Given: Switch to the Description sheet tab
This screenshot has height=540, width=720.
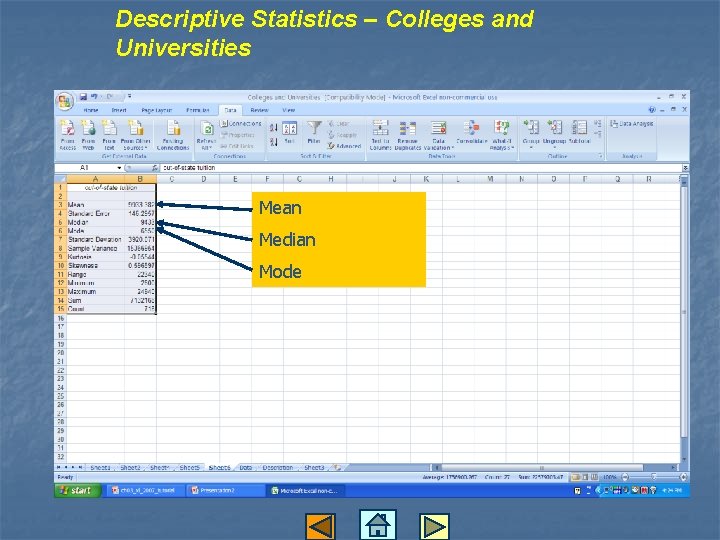Looking at the screenshot, I should tap(278, 467).
